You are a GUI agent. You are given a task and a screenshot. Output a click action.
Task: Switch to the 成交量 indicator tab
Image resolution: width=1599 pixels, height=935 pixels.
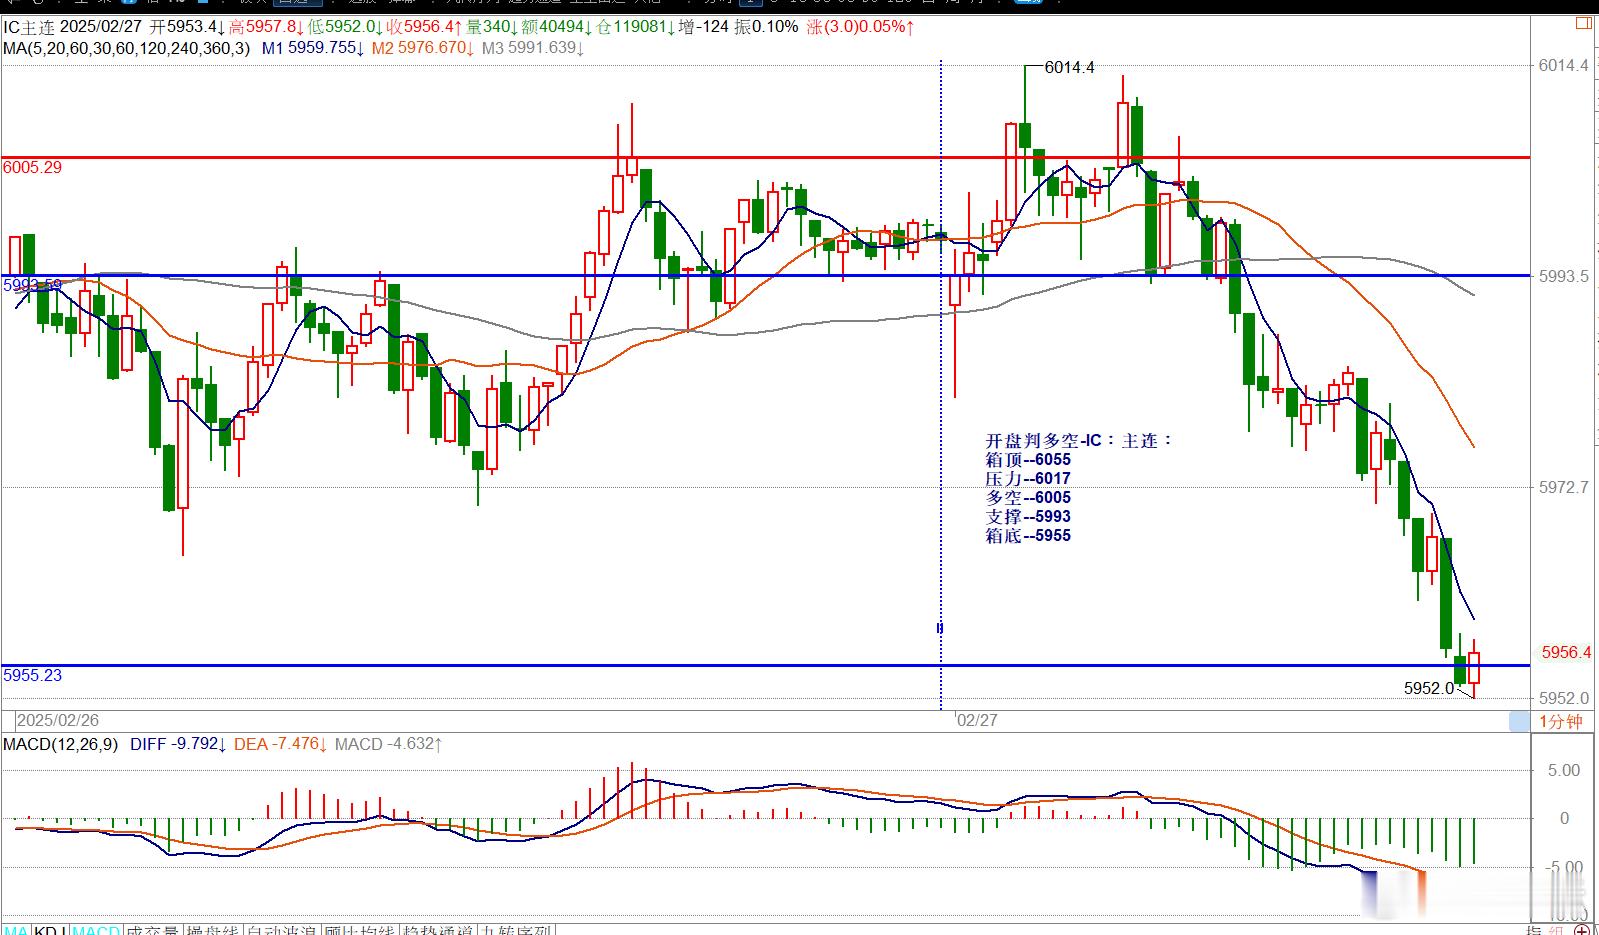click(153, 931)
